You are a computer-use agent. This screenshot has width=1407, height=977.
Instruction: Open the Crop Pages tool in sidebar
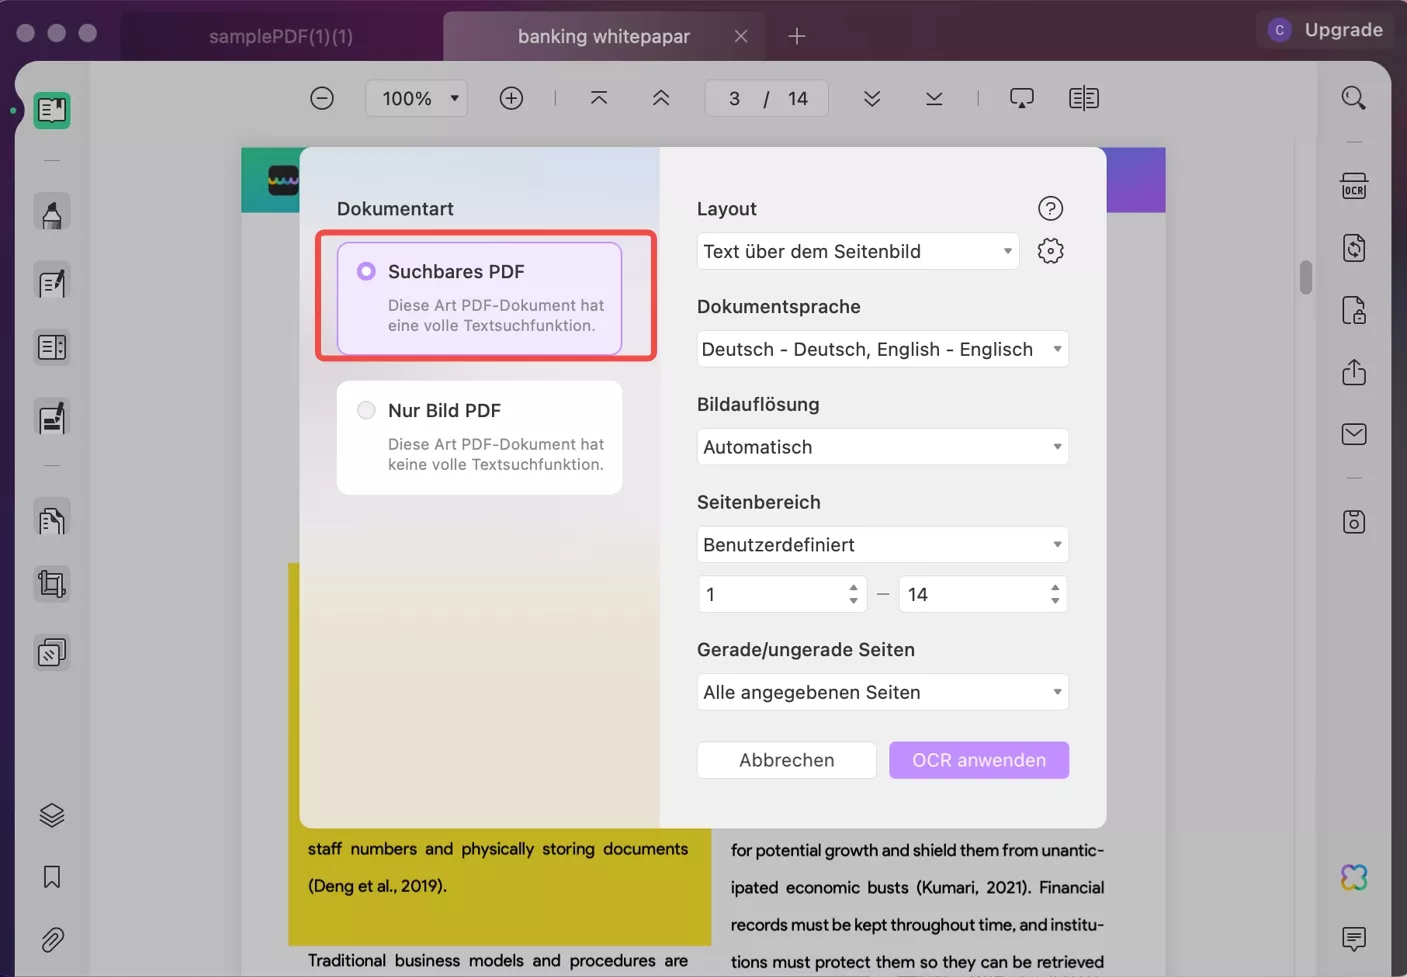pos(52,583)
